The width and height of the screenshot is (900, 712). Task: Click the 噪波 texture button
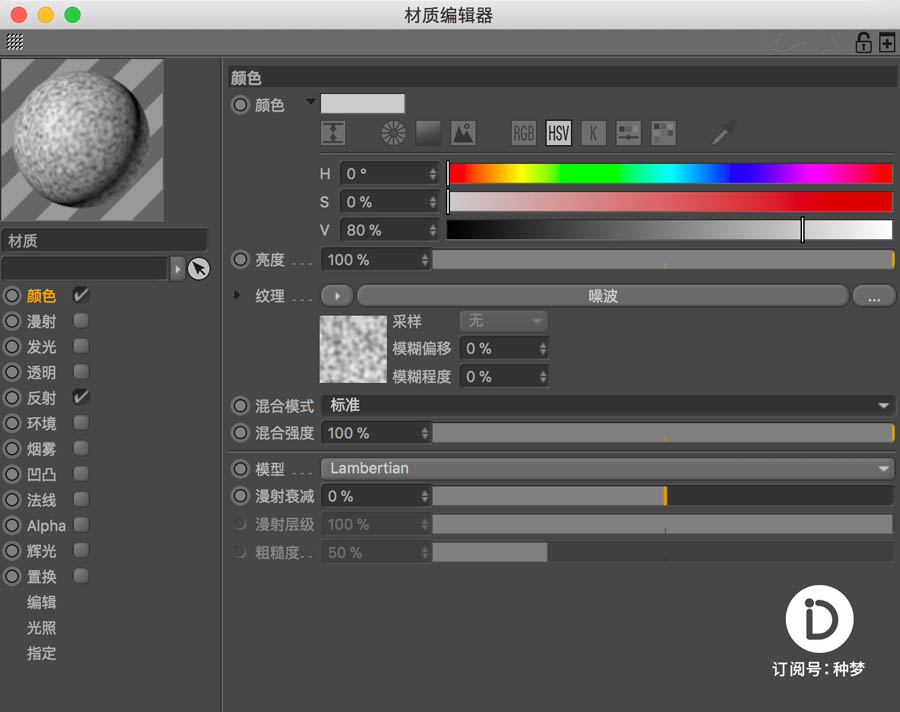(602, 296)
